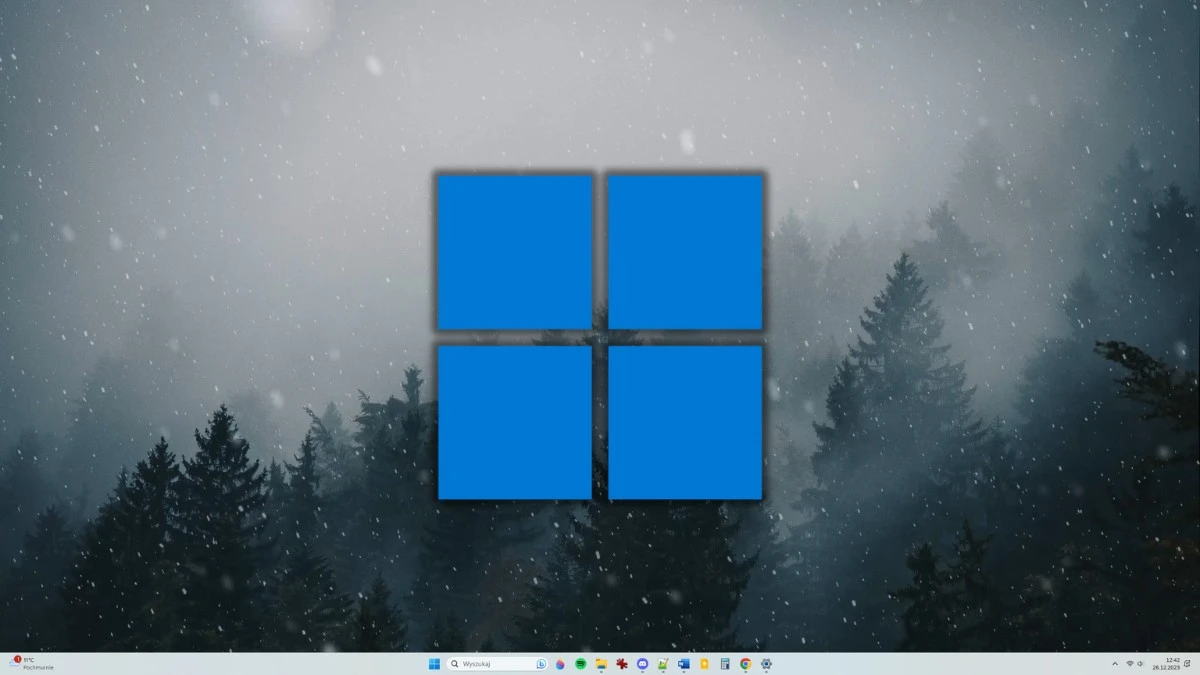Image resolution: width=1200 pixels, height=675 pixels.
Task: Launch Discord from the taskbar
Action: coord(642,663)
